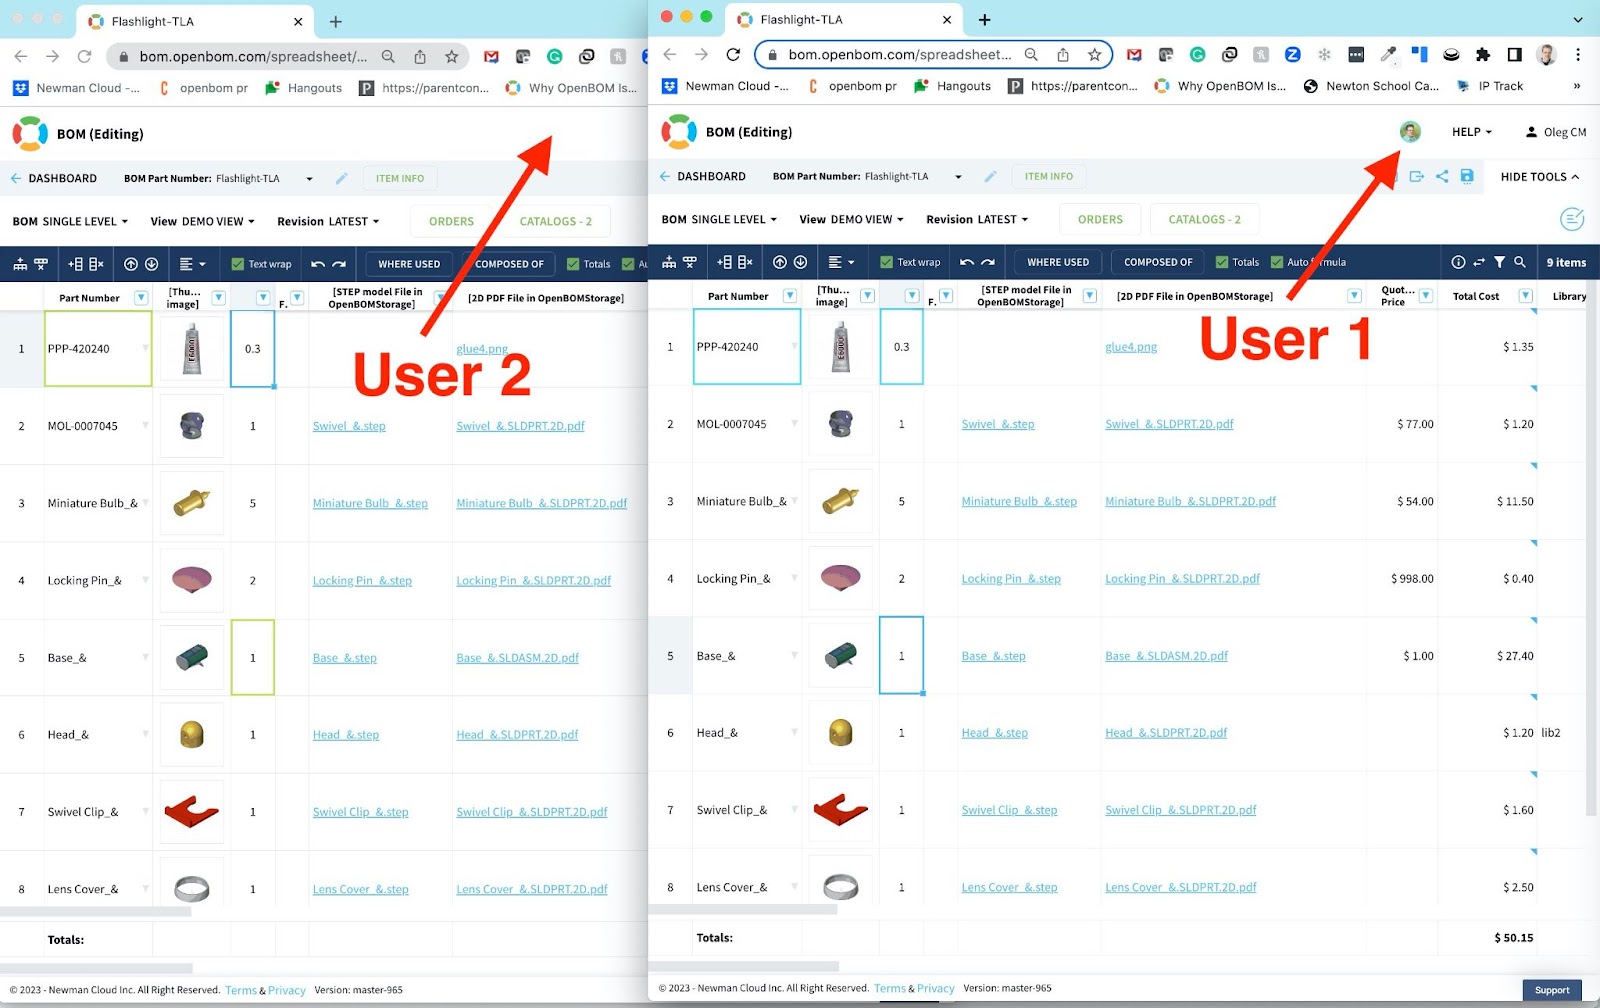Open View Demo View dropdown in right window

tap(851, 219)
